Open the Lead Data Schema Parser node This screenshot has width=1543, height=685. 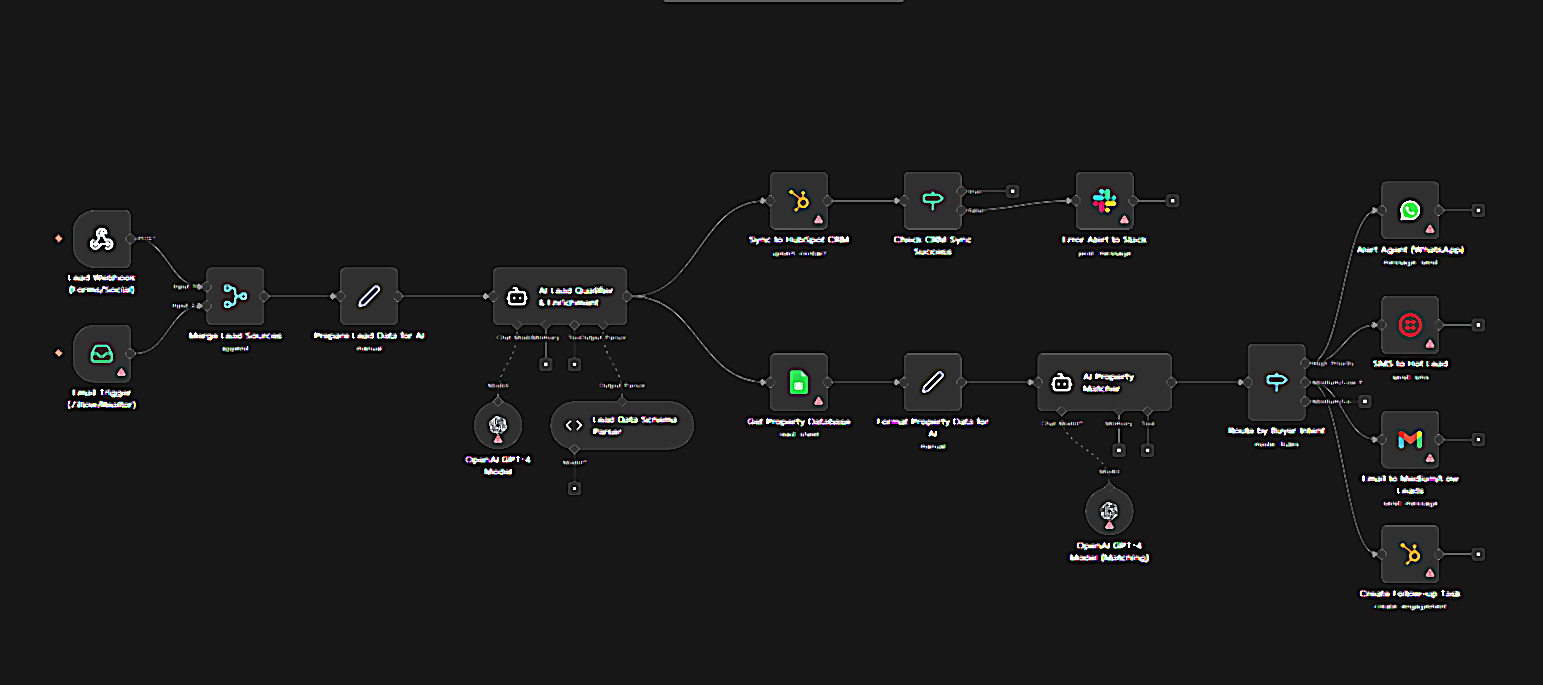click(621, 424)
